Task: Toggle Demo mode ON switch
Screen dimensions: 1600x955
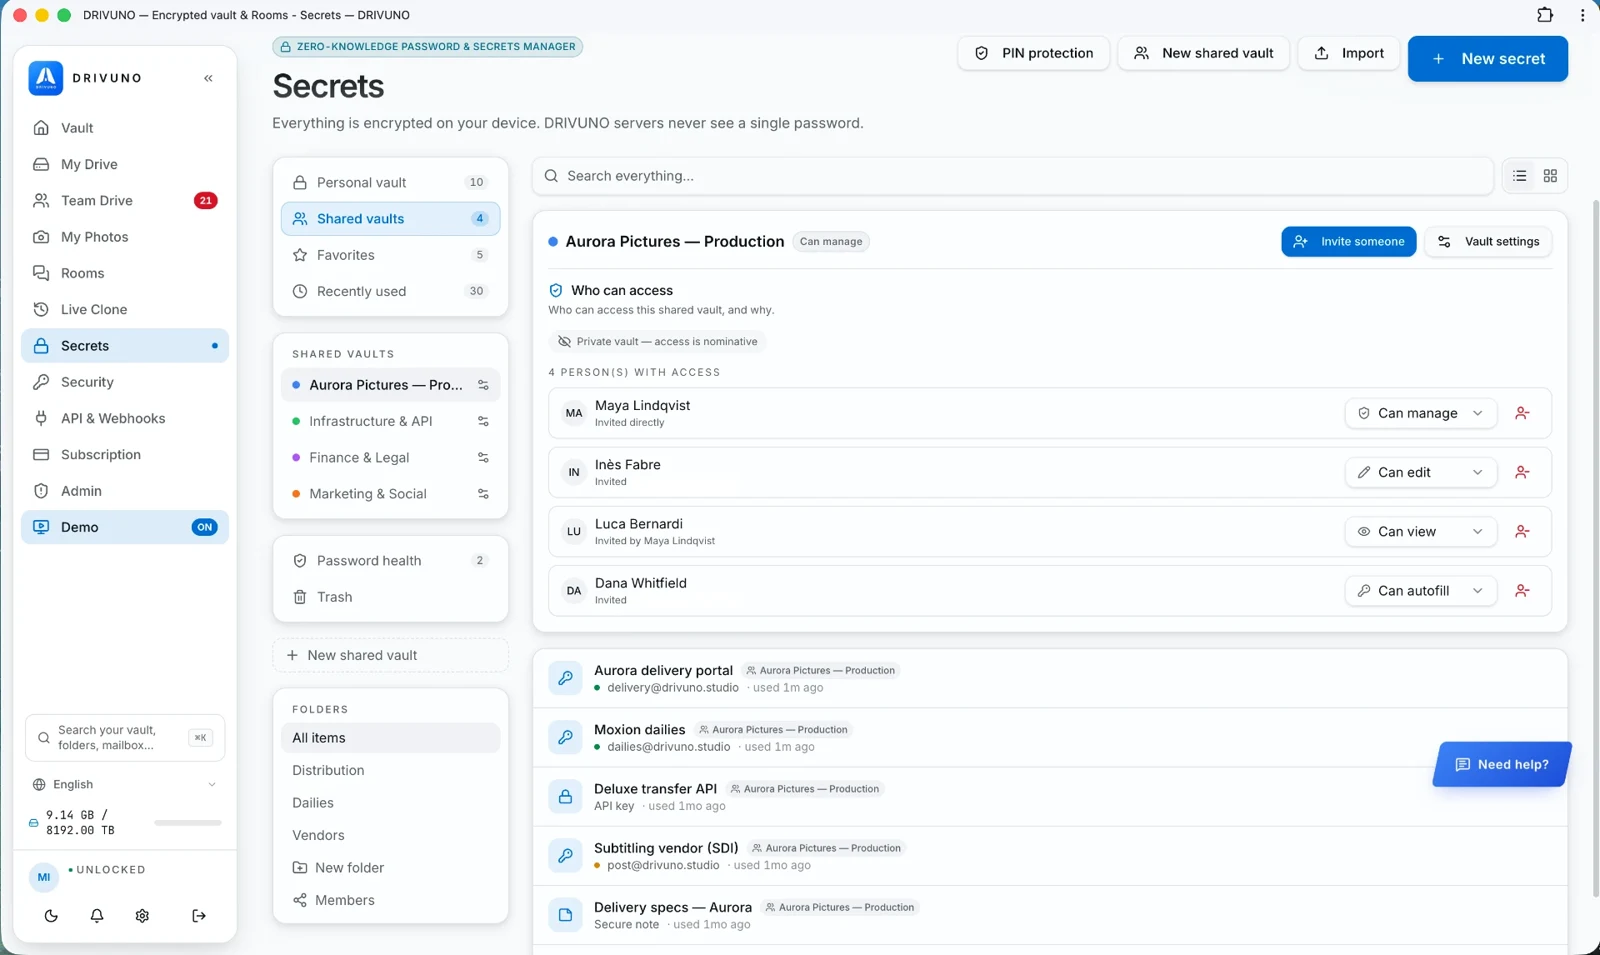Action: [x=204, y=527]
